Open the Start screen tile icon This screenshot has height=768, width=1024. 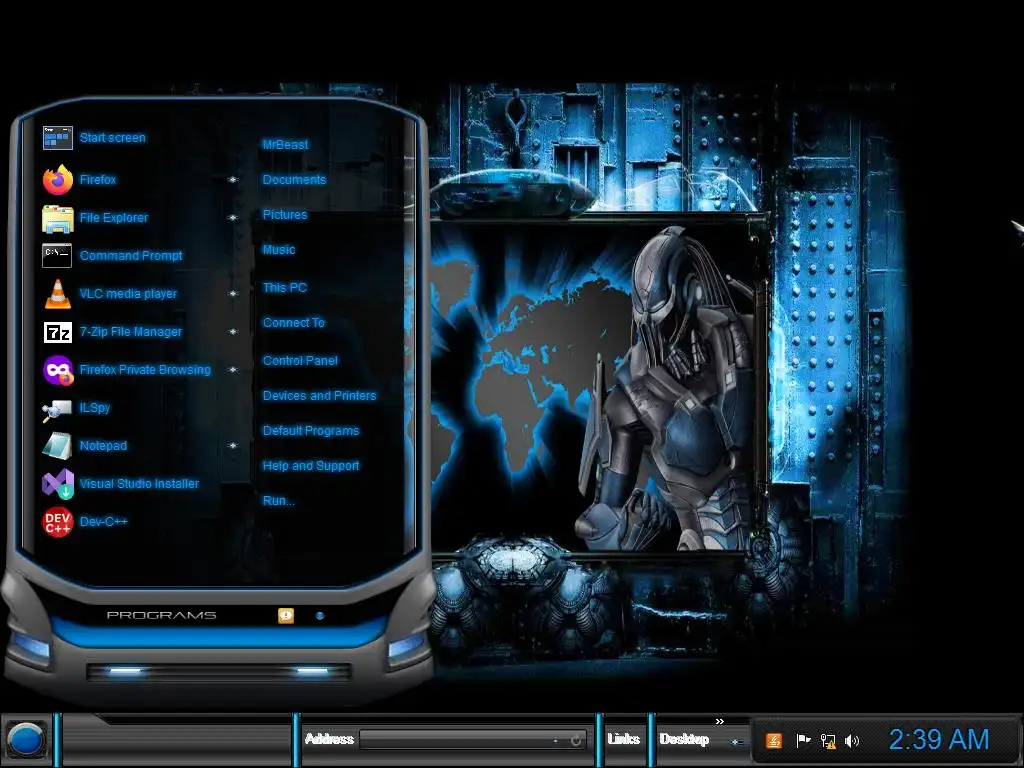(x=57, y=138)
